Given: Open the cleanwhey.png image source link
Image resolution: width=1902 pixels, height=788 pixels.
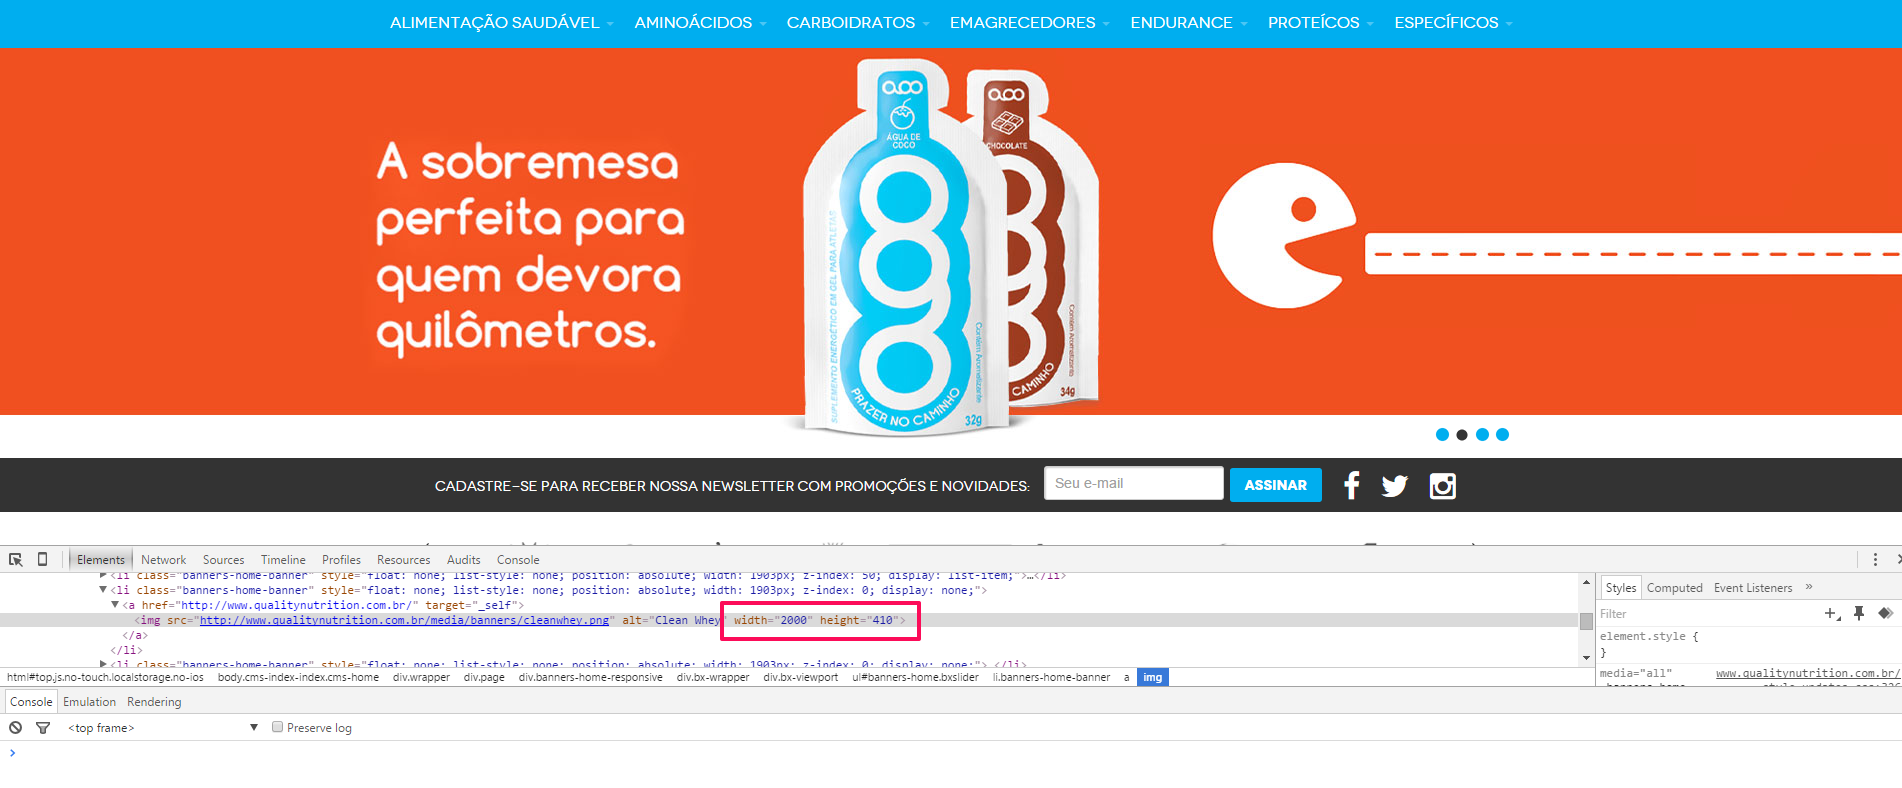Looking at the screenshot, I should click(404, 620).
